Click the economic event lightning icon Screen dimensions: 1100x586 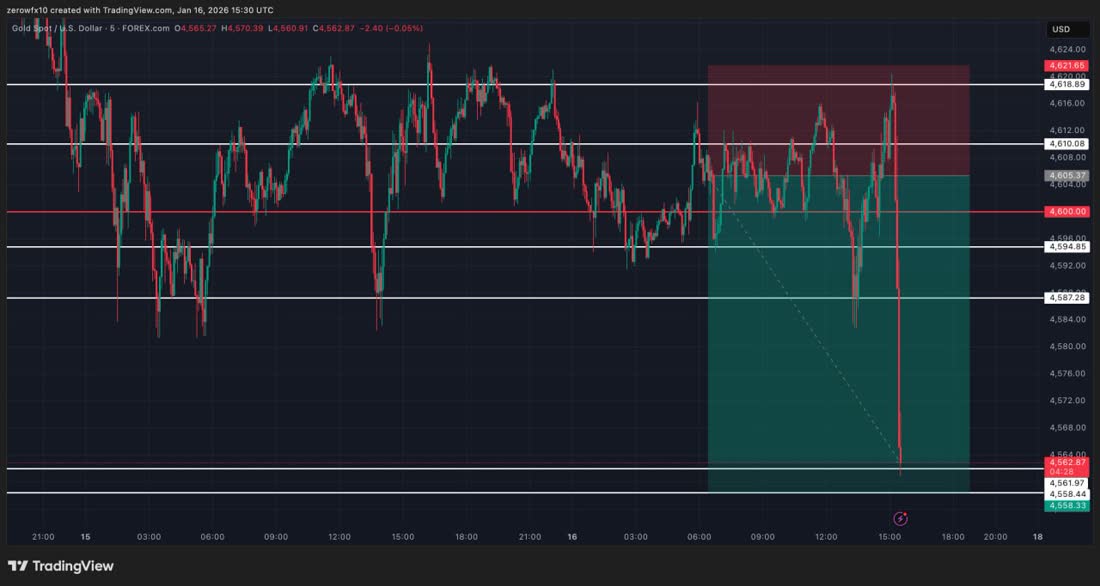(x=900, y=519)
